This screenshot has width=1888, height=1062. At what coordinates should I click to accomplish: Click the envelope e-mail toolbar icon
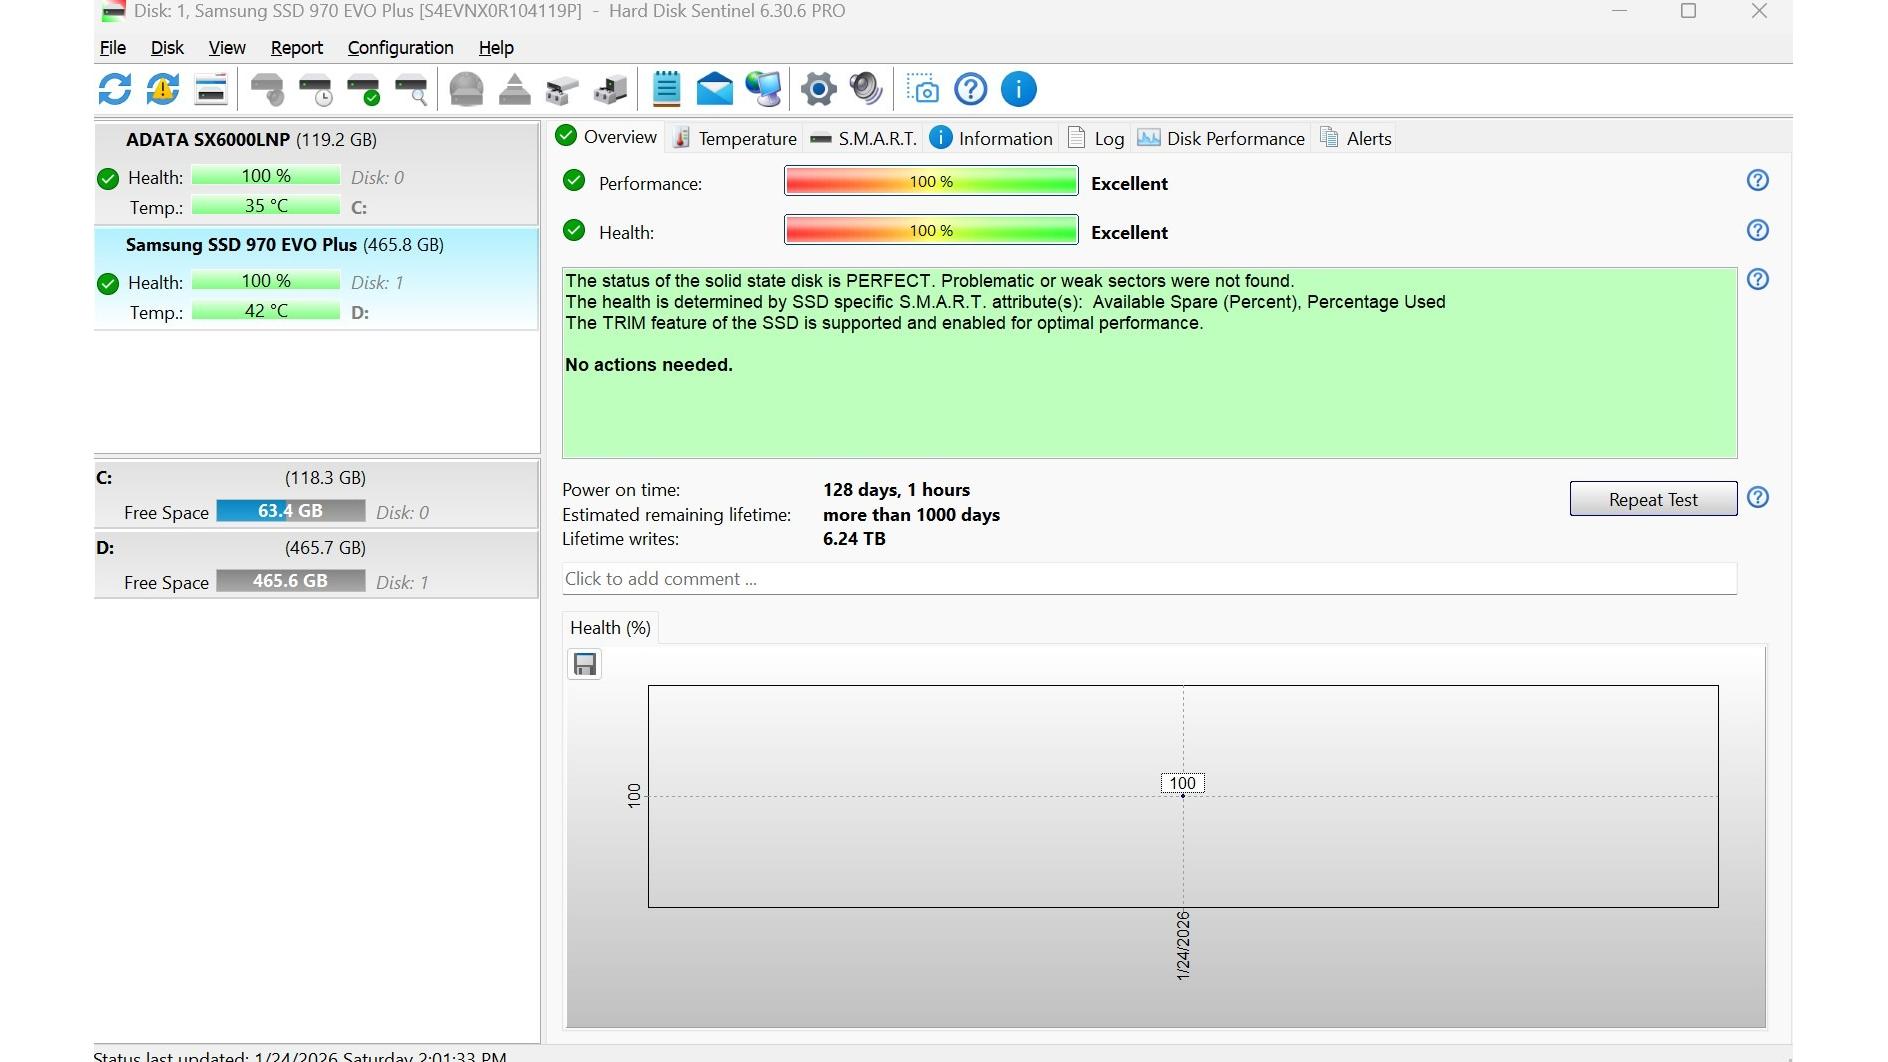714,90
